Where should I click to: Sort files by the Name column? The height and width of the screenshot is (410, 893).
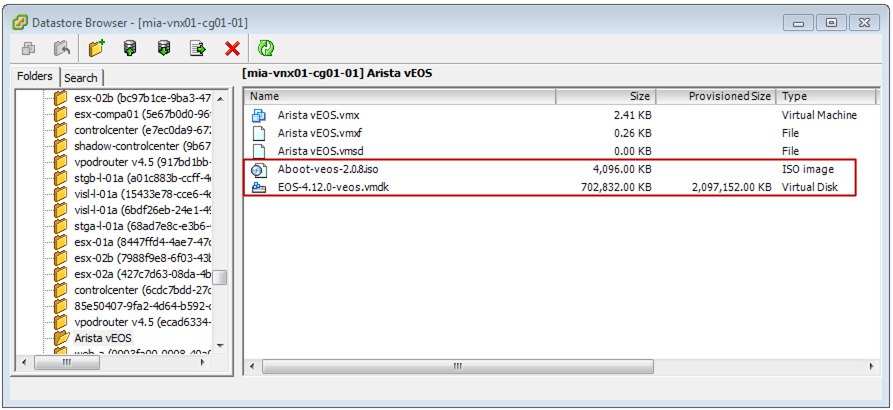400,96
